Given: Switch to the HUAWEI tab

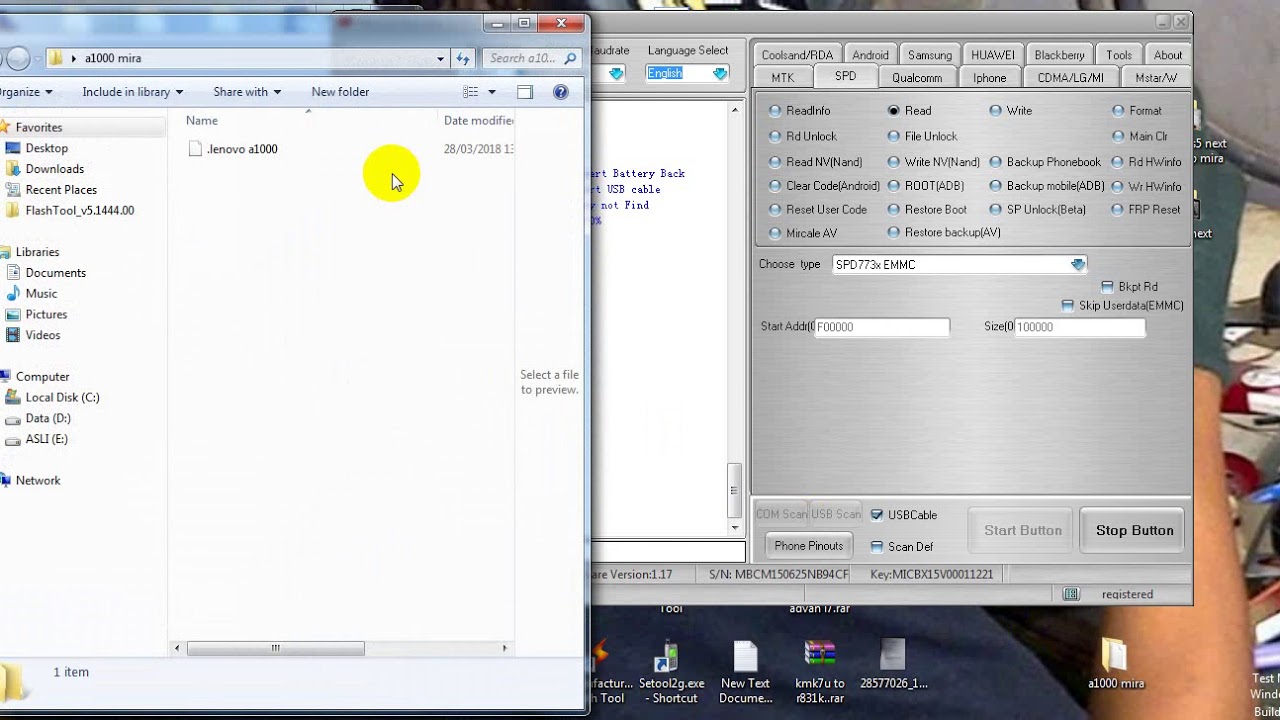Looking at the screenshot, I should click(x=993, y=55).
